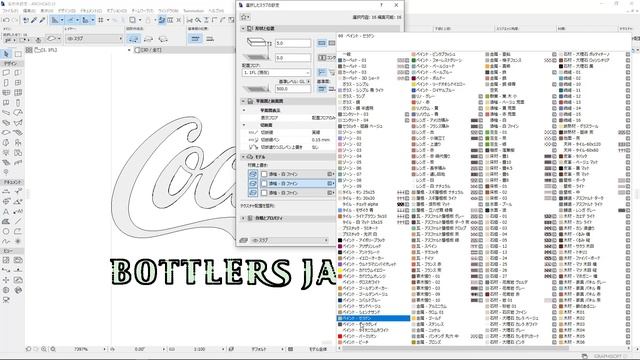
Task: Open the layer dropdown in info box
Action: coord(94,39)
